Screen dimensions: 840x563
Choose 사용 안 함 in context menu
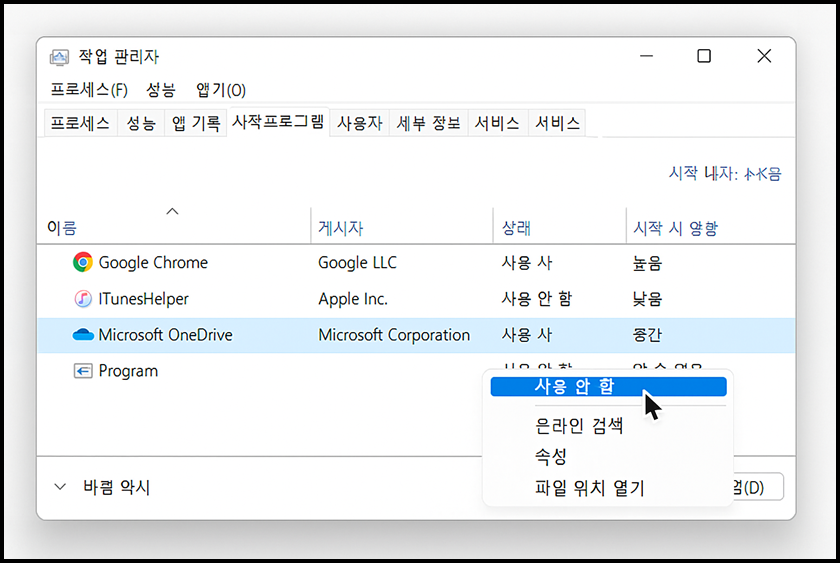[x=609, y=386]
